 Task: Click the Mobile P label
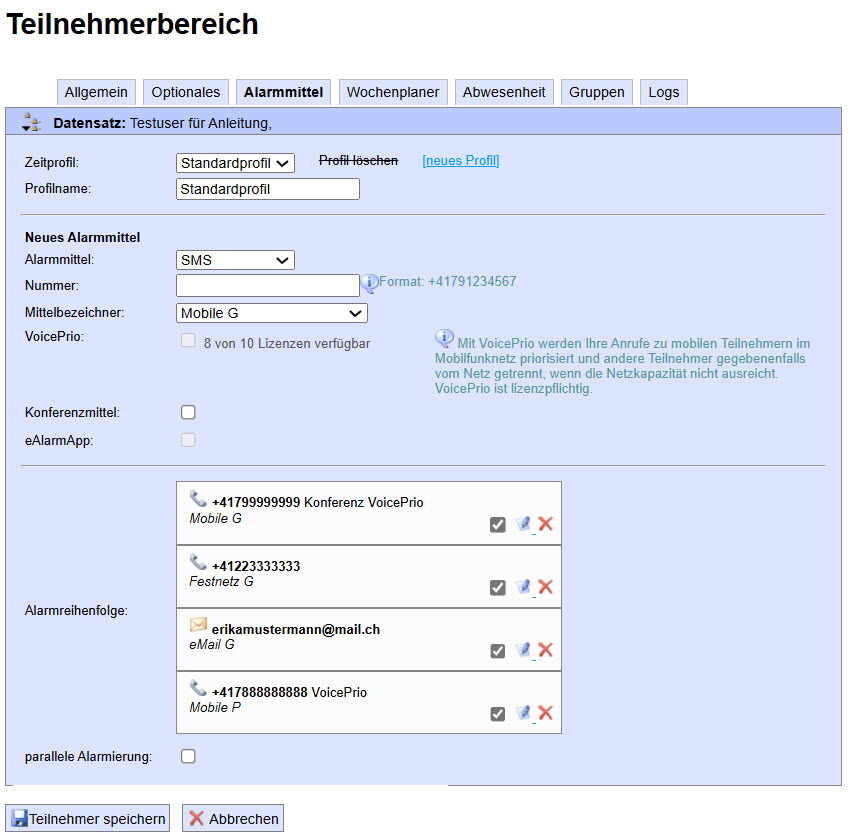215,707
